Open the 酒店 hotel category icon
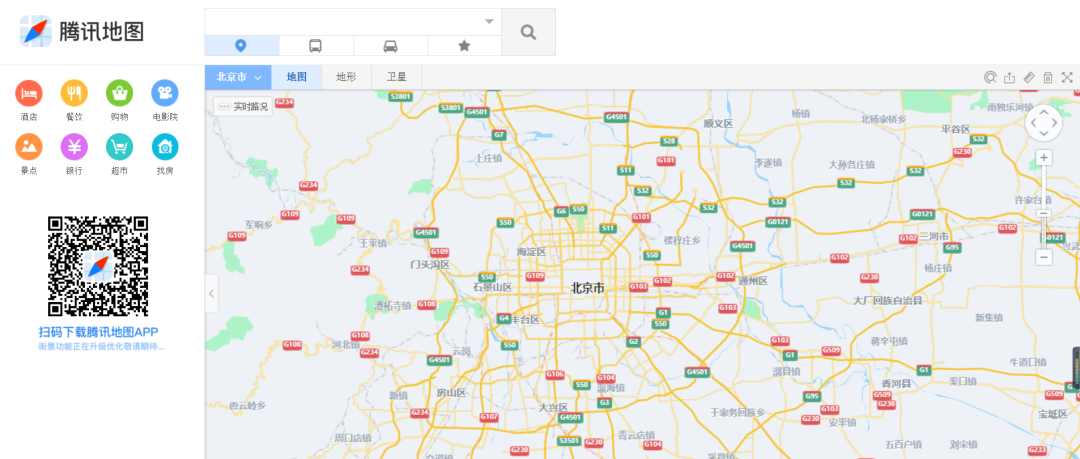The width and height of the screenshot is (1080, 459). click(x=29, y=93)
